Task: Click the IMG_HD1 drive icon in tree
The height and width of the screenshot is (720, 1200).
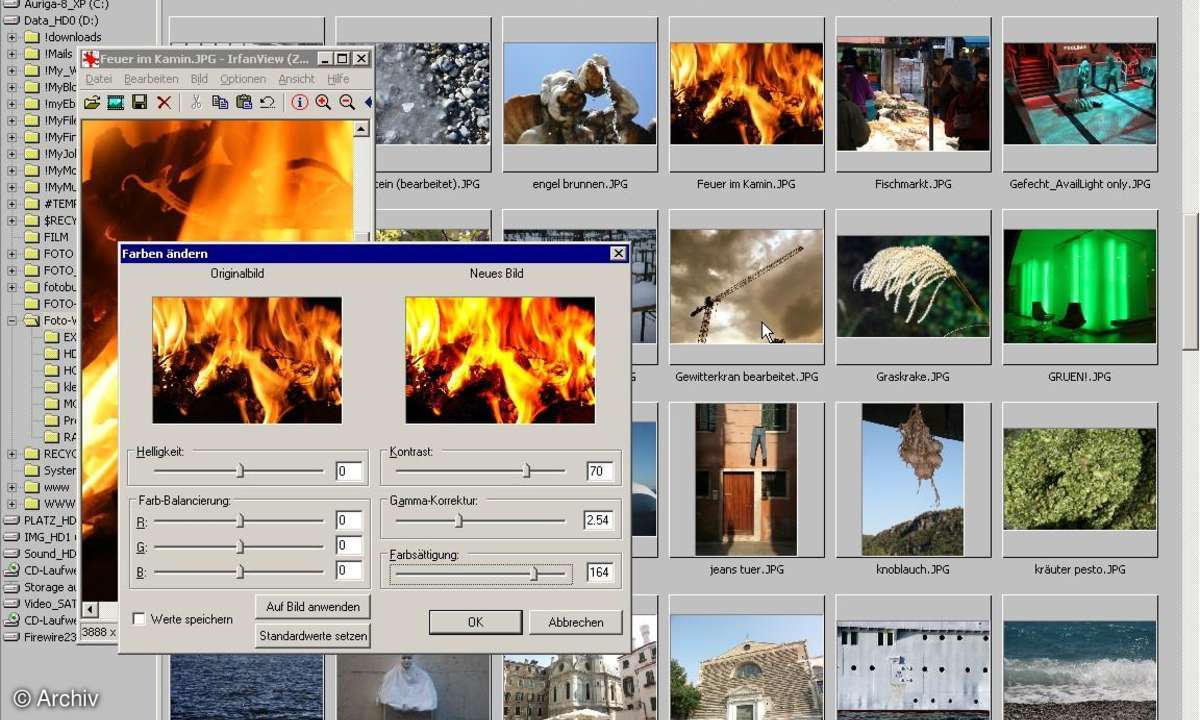Action: (11, 537)
